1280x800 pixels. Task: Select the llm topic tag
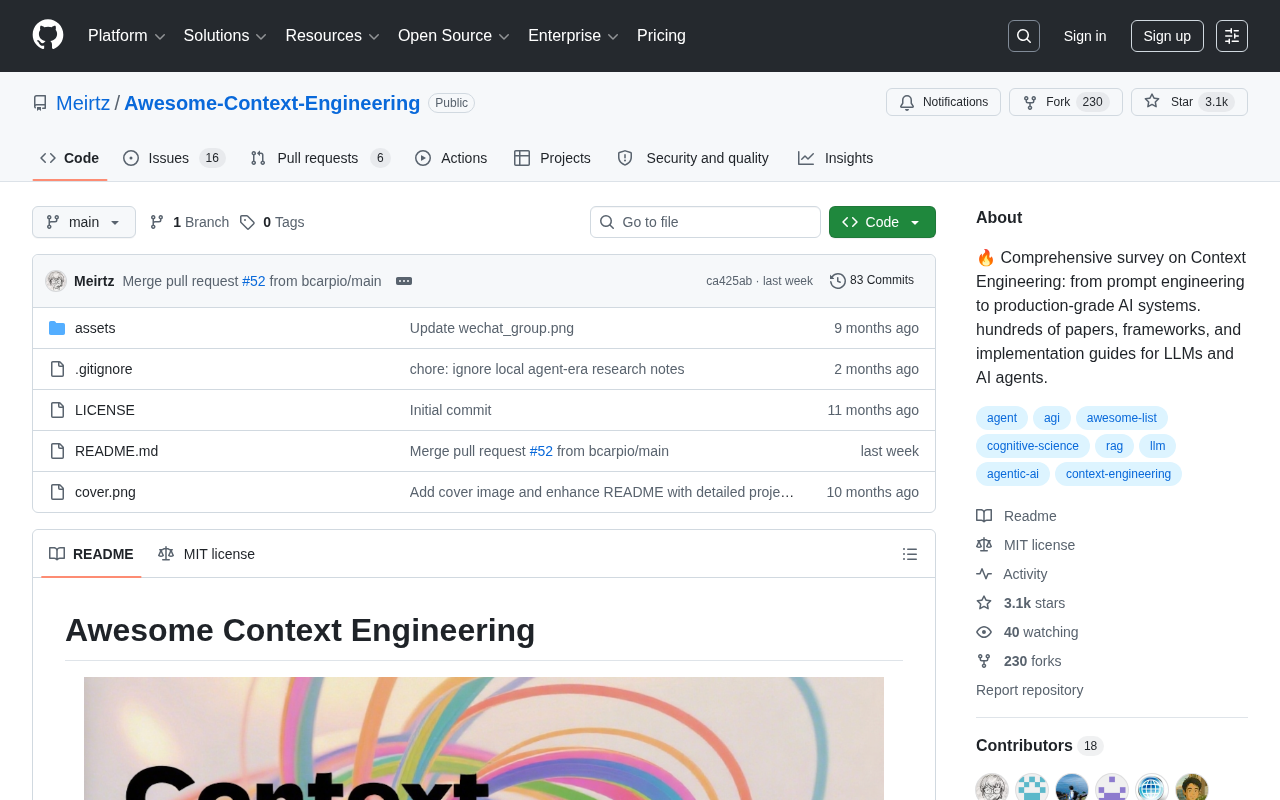pos(1158,446)
